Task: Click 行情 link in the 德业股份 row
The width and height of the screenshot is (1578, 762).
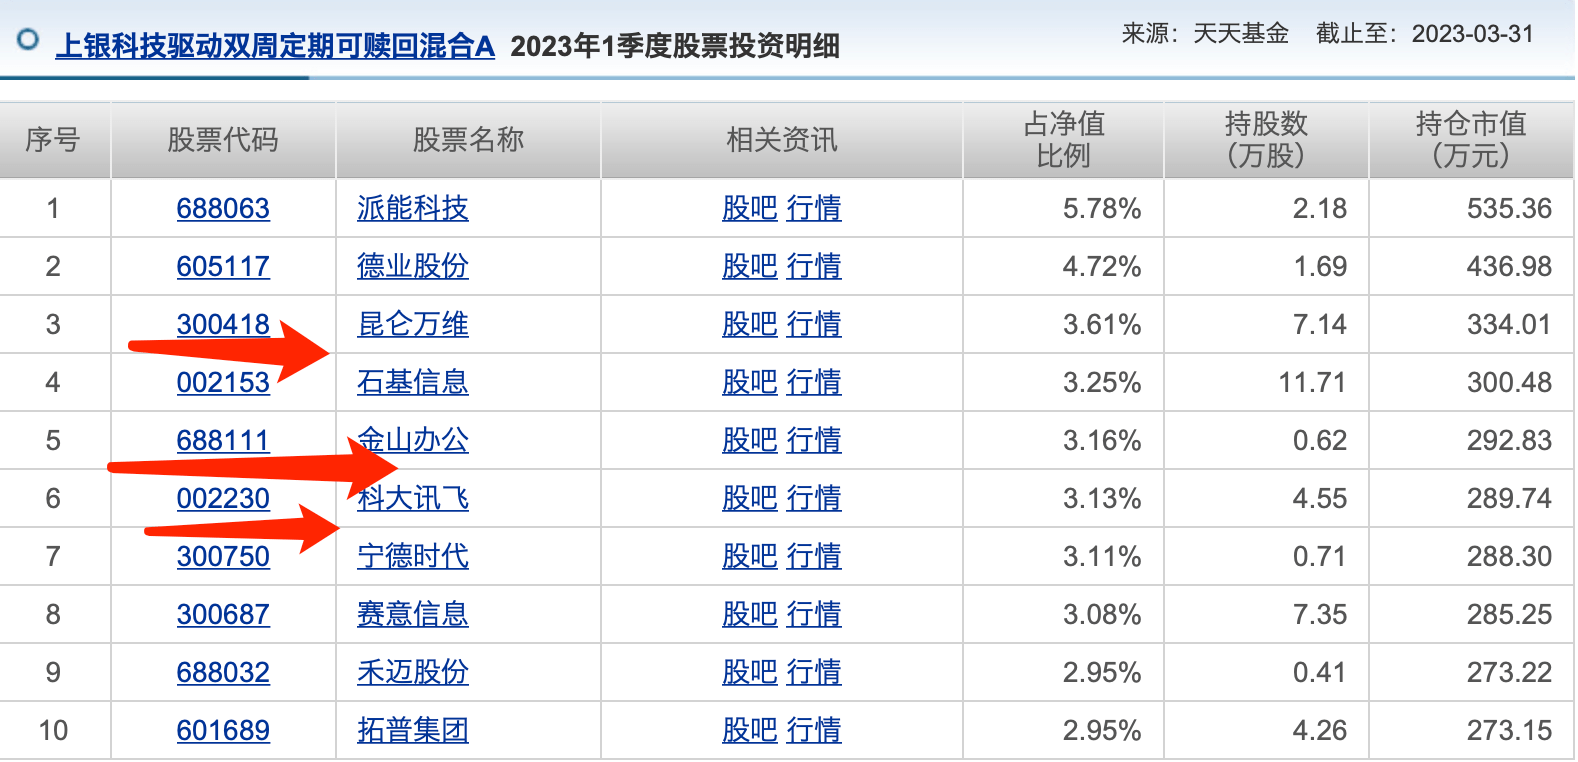Action: click(814, 267)
